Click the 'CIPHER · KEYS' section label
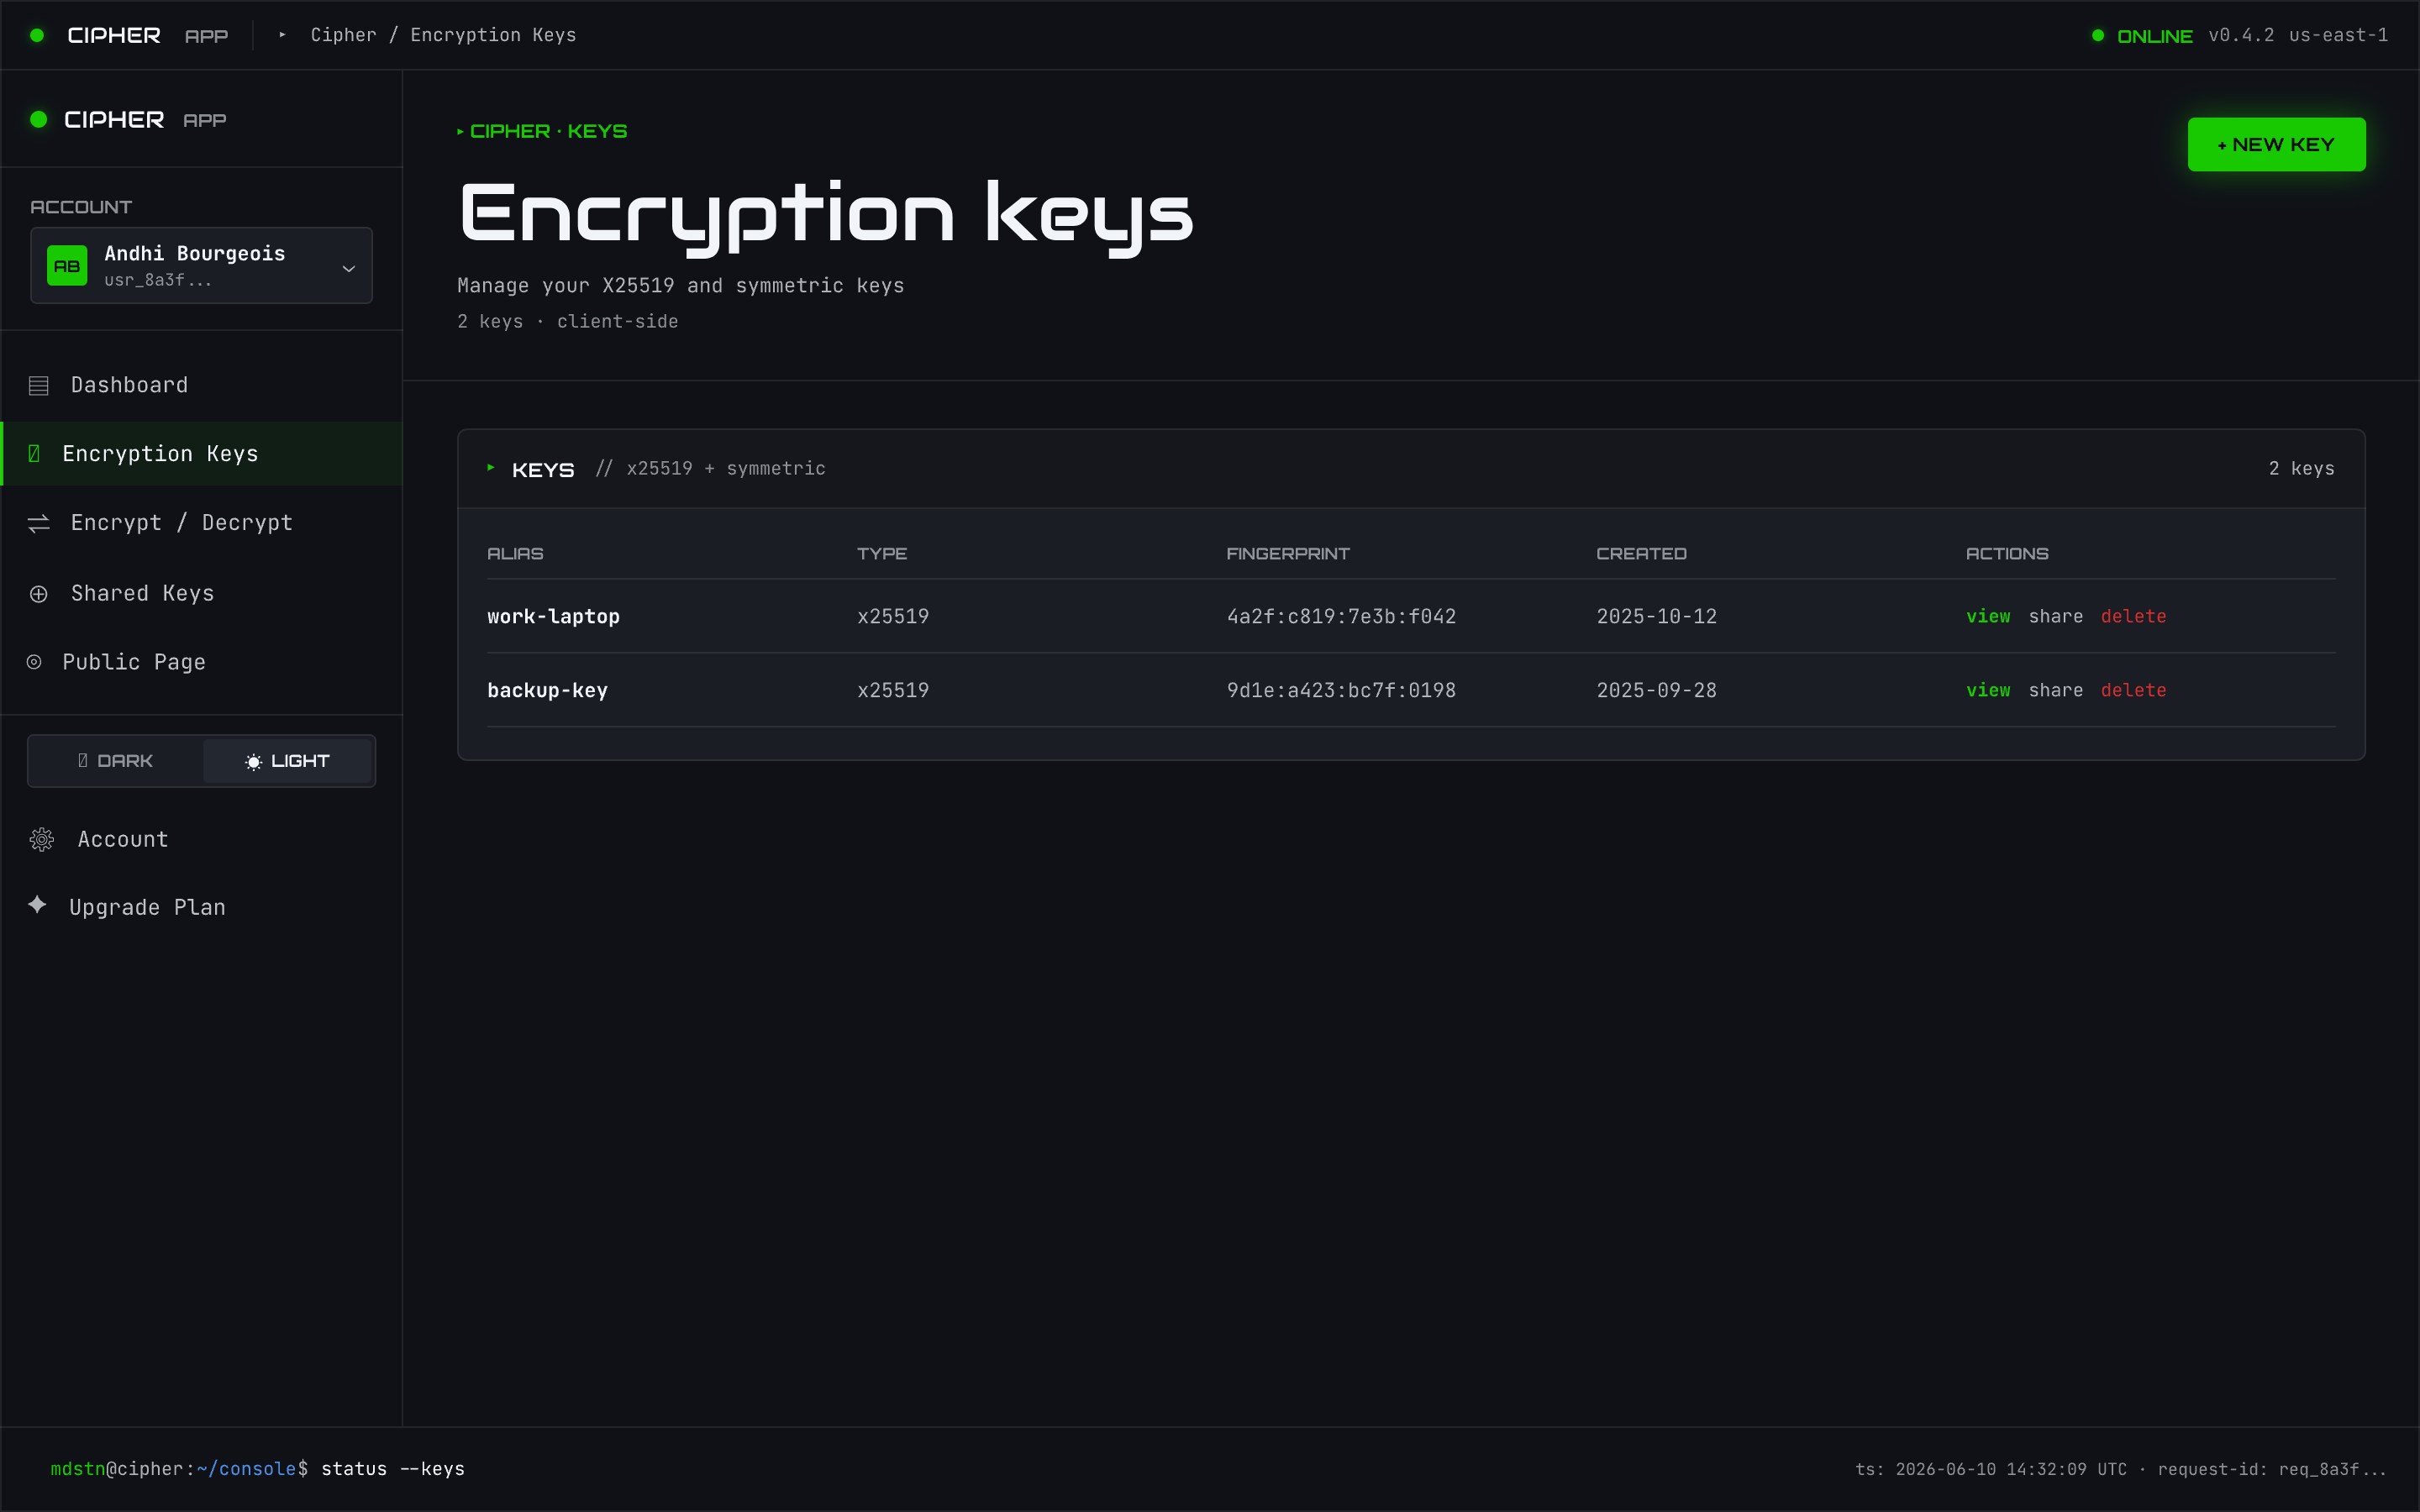Viewport: 2420px width, 1512px height. 548,131
